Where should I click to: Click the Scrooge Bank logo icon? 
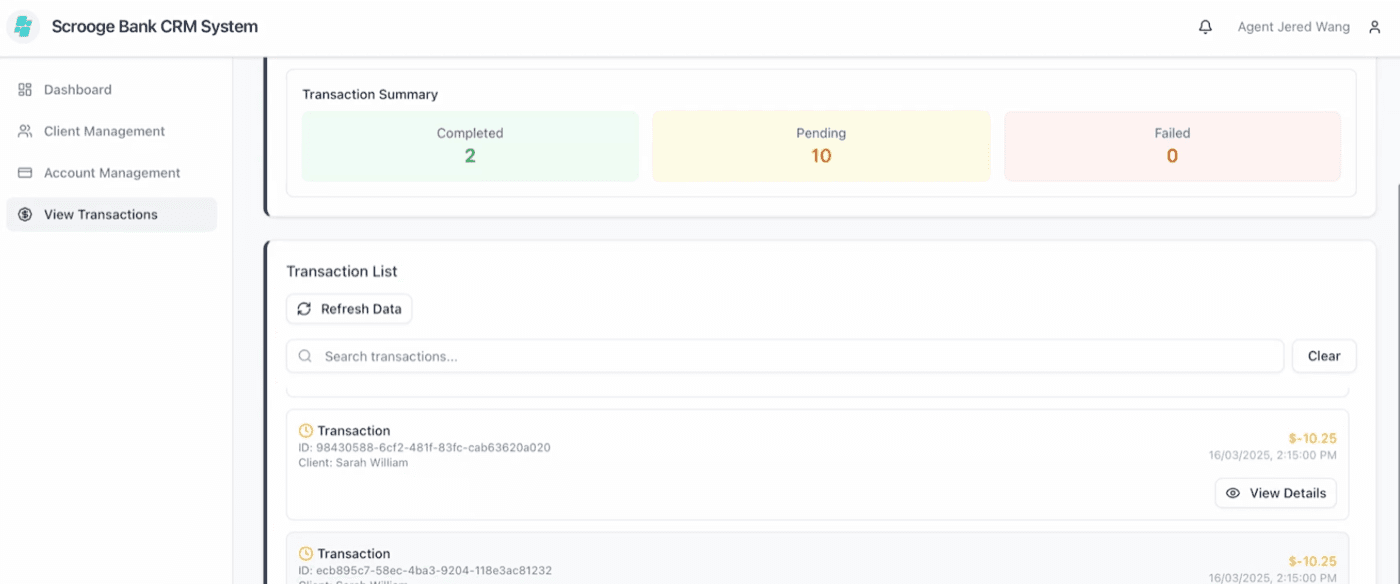pos(24,27)
